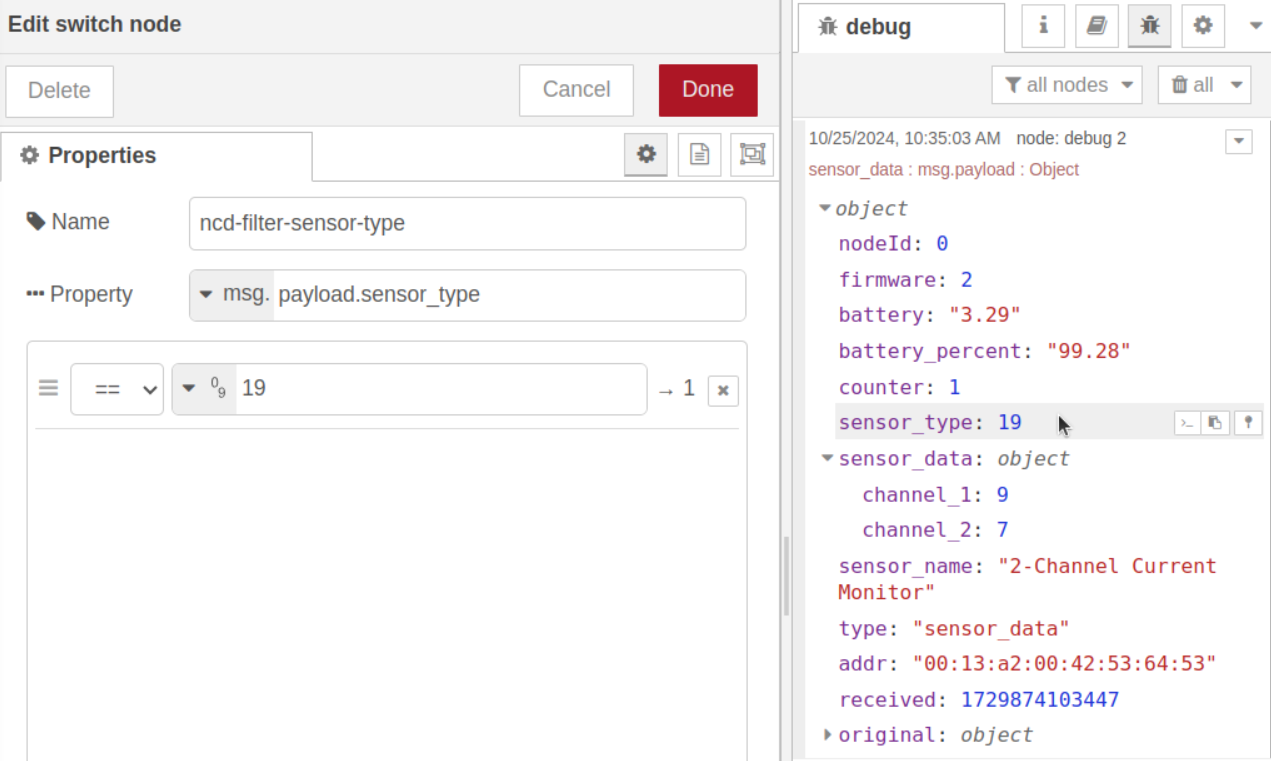This screenshot has height=761, width=1271.
Task: Click the payload.sensor_type property field
Action: 509,295
